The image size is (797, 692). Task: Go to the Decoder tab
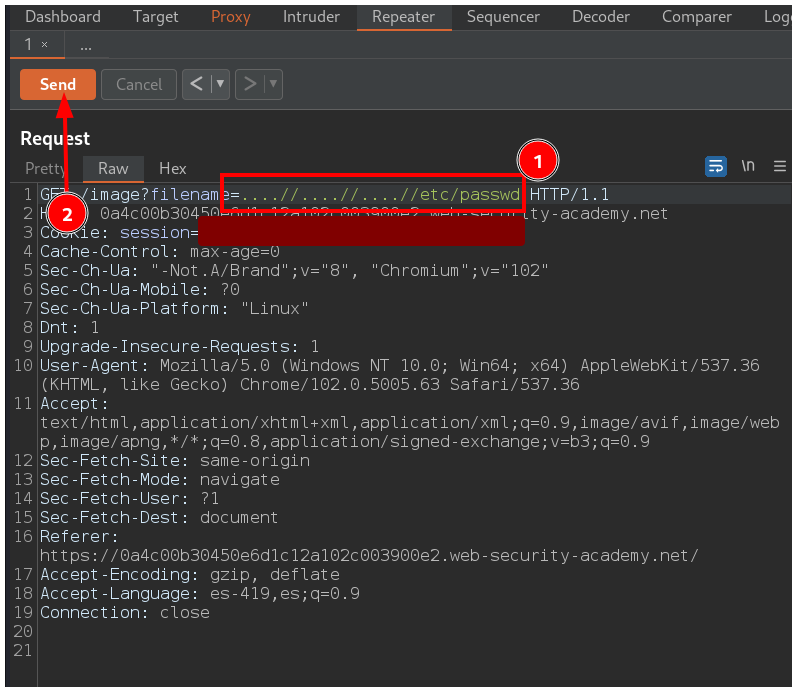pyautogui.click(x=600, y=16)
